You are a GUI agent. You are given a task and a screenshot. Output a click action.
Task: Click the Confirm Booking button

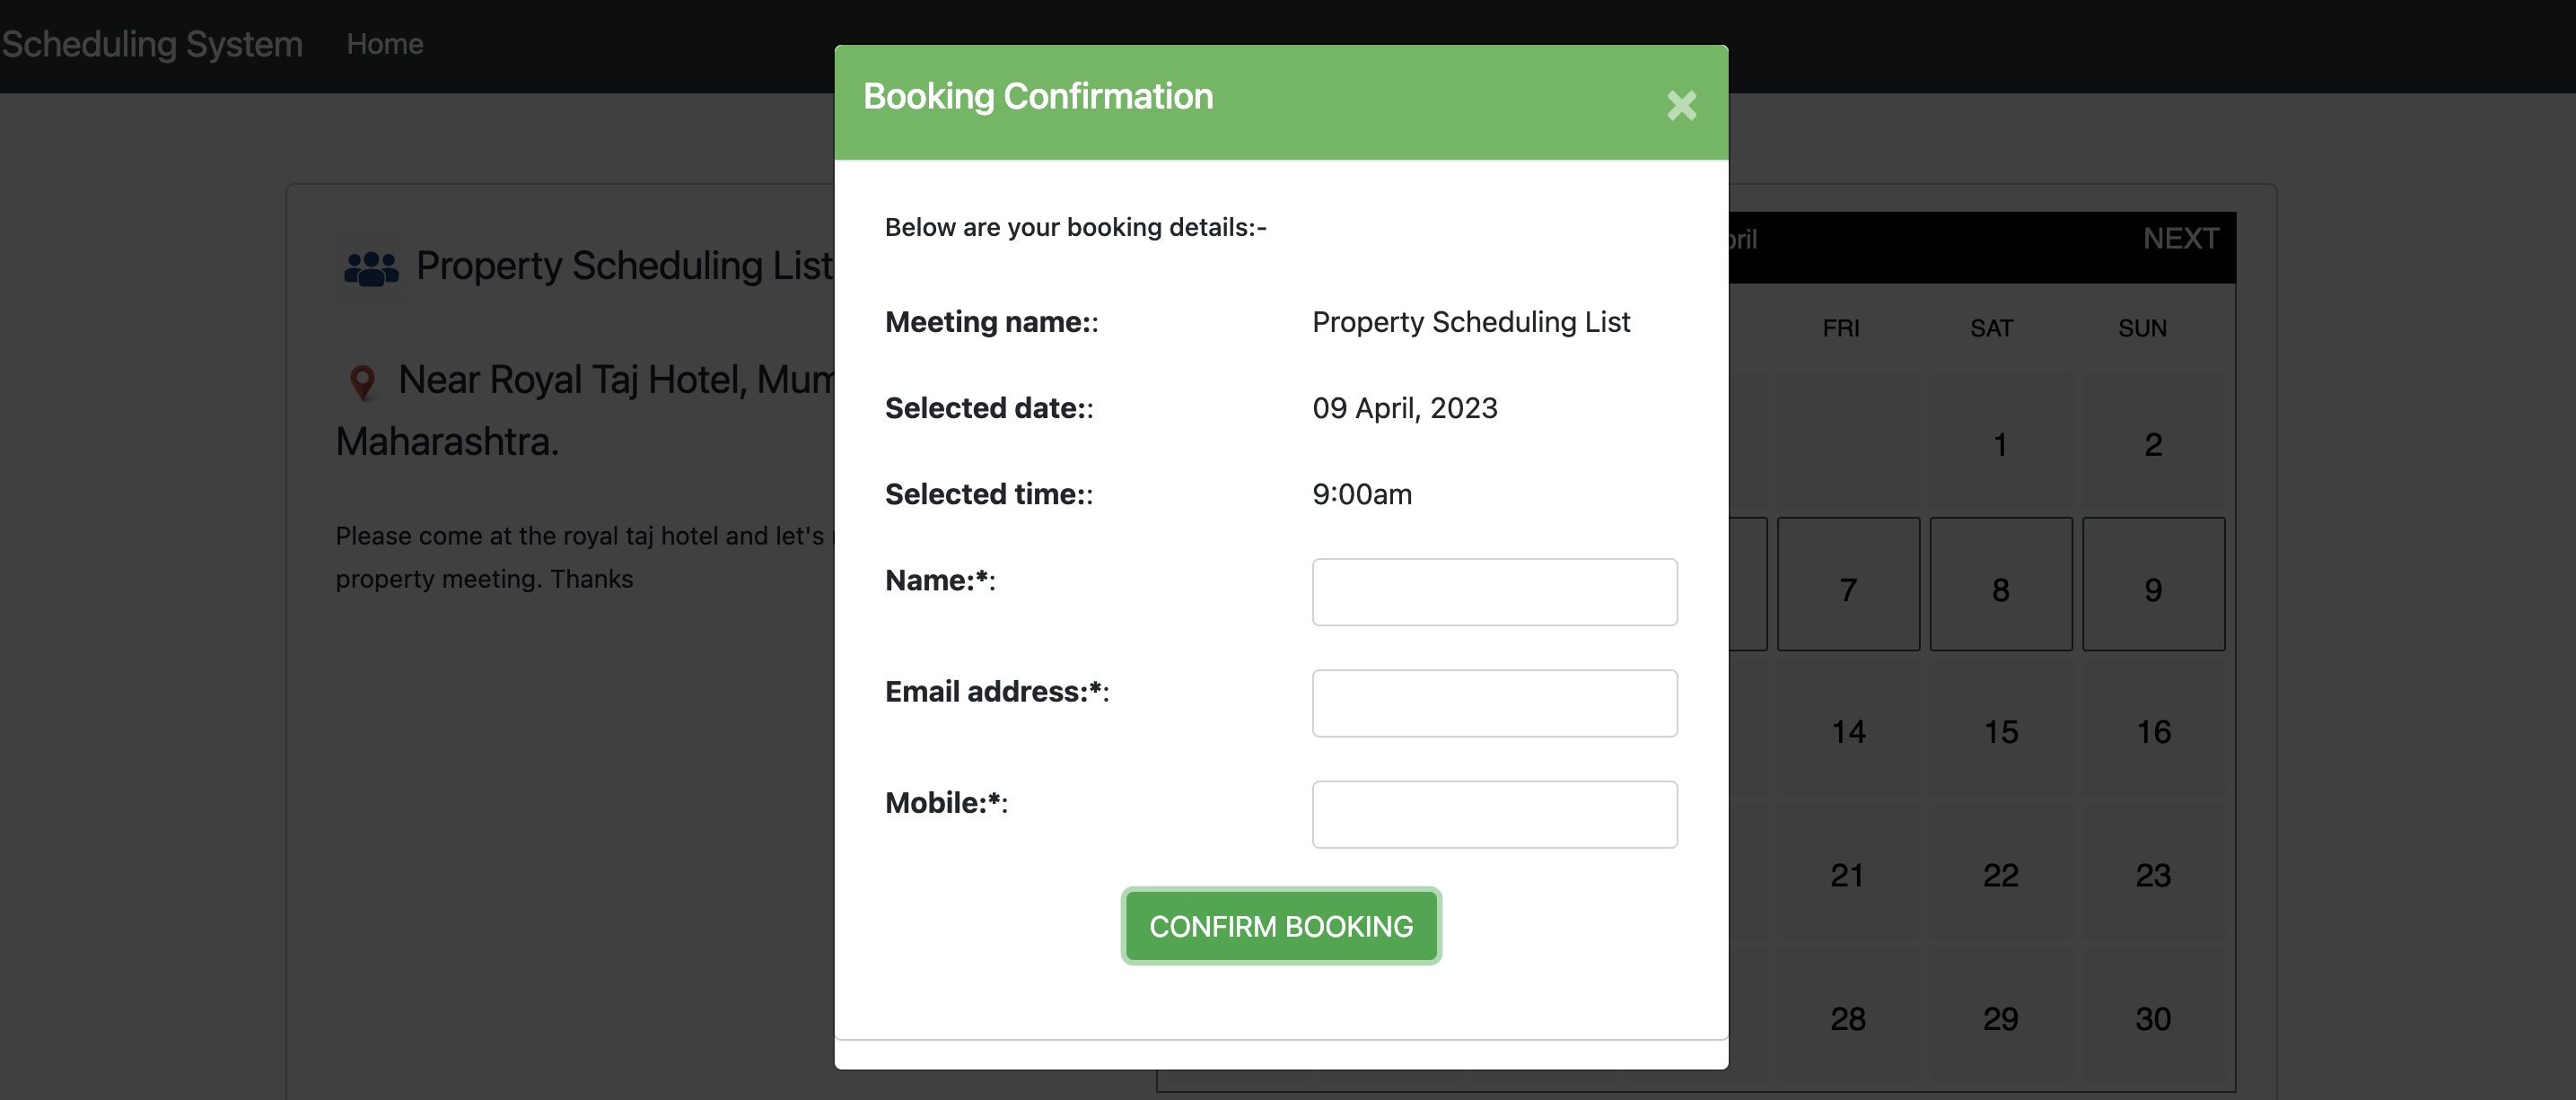(1281, 926)
